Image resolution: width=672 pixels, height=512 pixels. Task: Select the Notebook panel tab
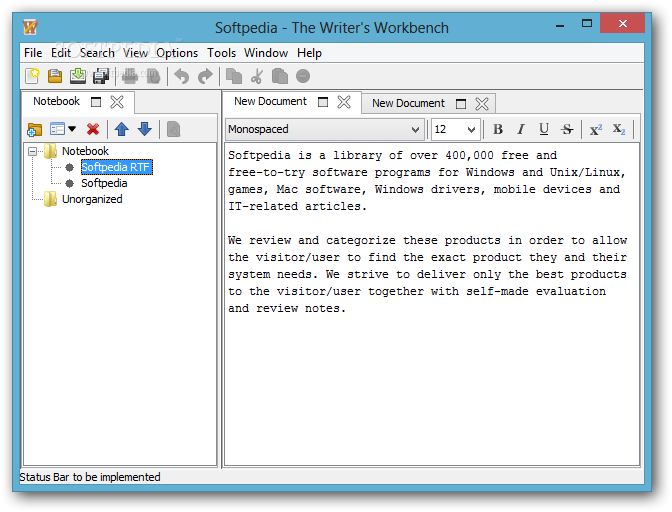point(57,102)
